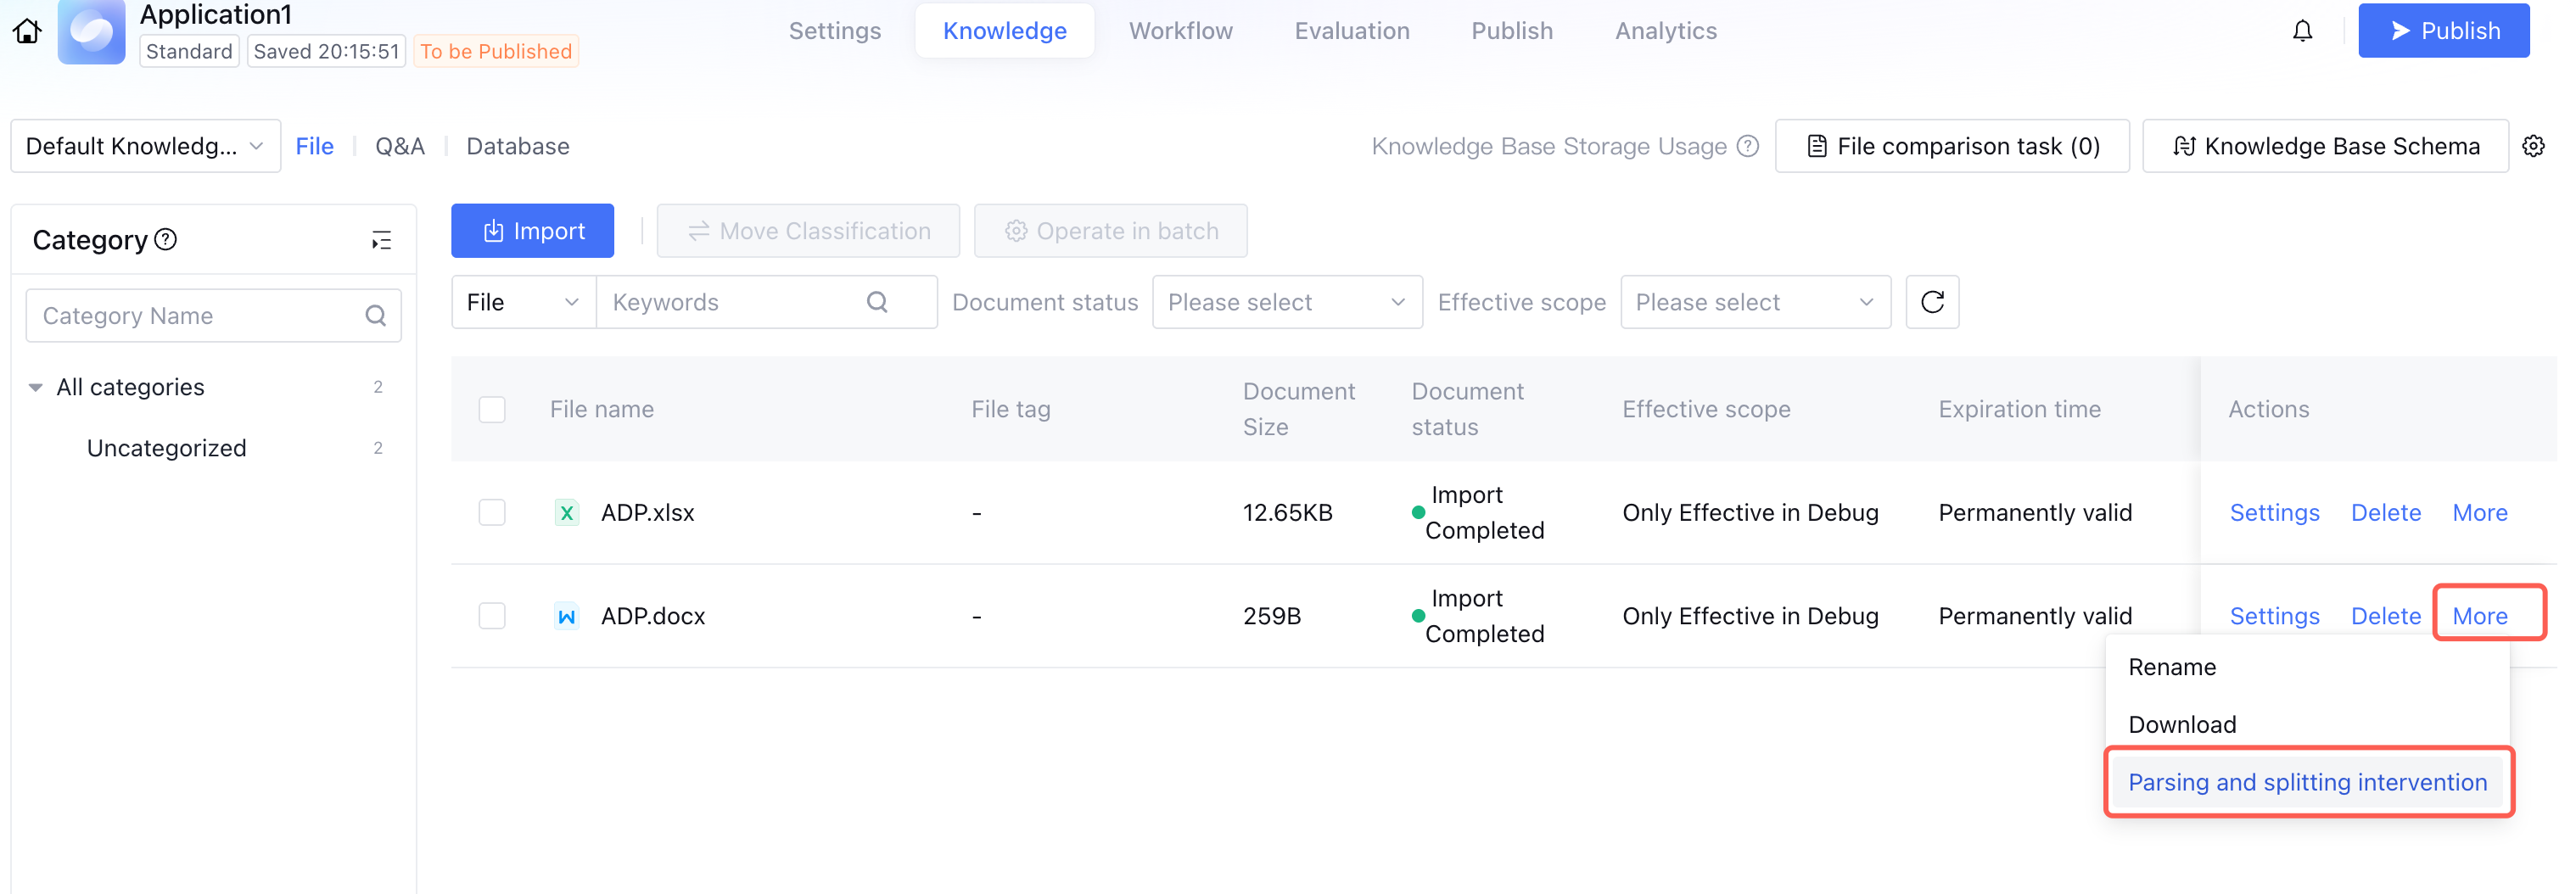The height and width of the screenshot is (894, 2576).
Task: Collapse the Category panel icon
Action: 381,240
